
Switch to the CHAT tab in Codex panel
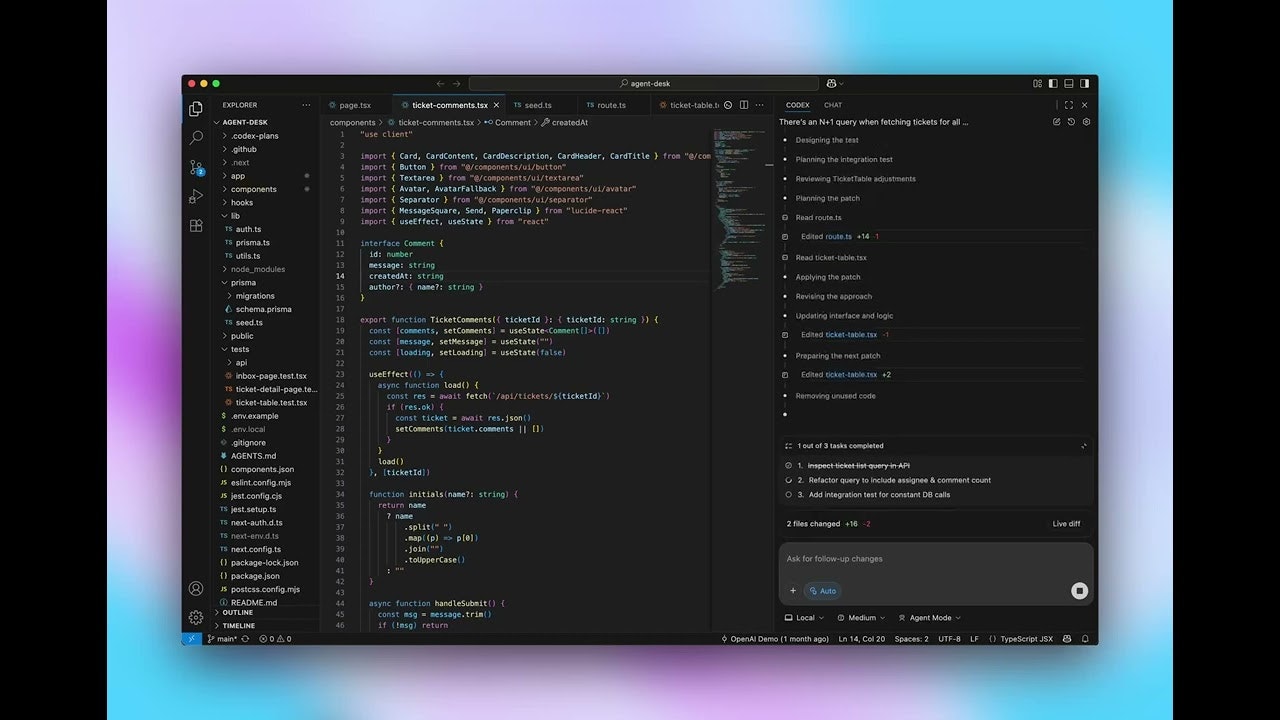click(832, 105)
